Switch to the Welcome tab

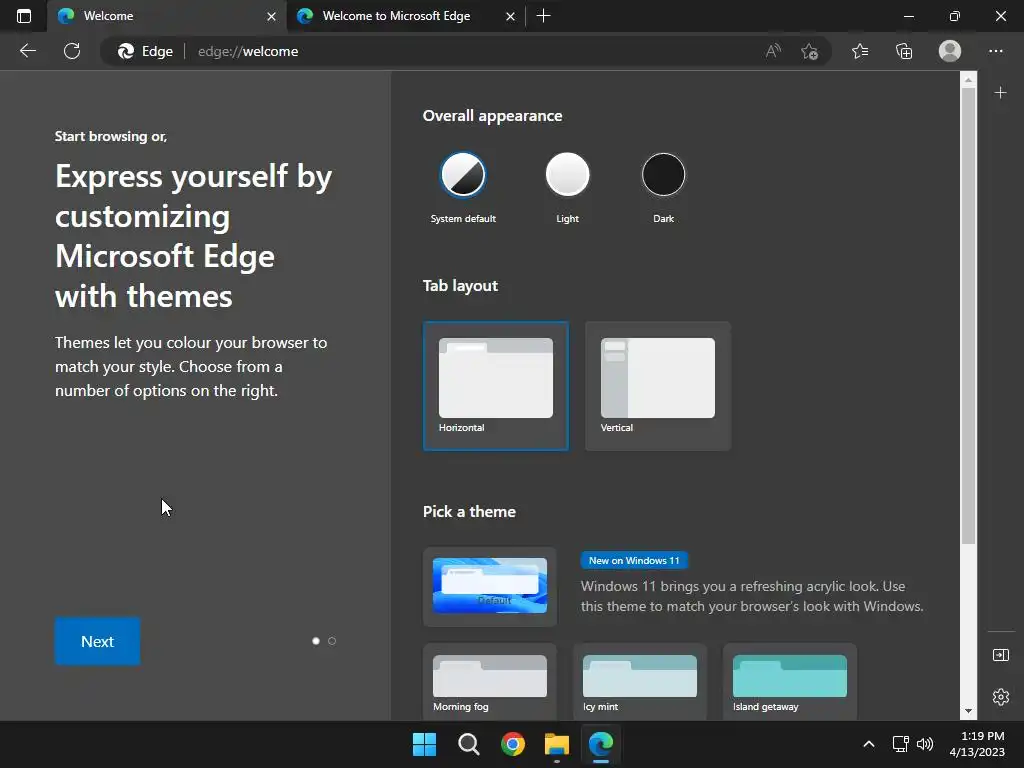coord(167,16)
